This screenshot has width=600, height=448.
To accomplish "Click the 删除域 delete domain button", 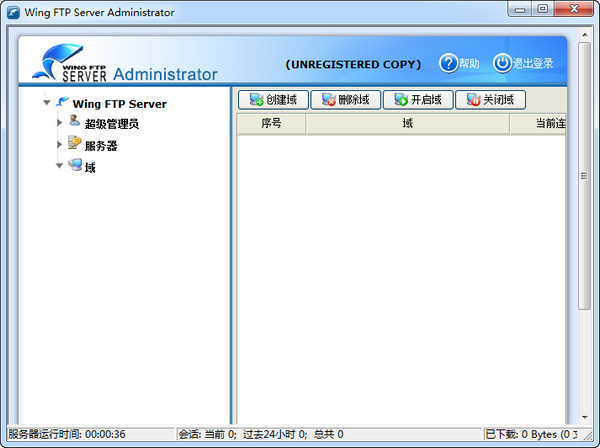I will (346, 100).
